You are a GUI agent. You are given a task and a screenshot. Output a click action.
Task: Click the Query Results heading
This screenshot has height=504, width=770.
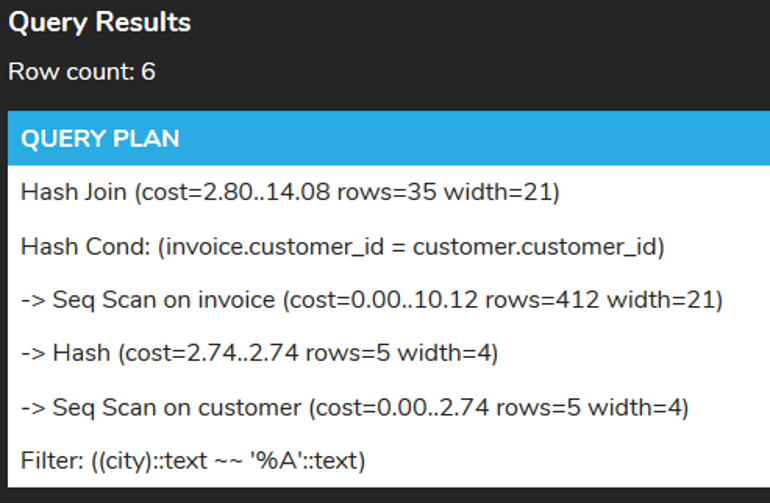click(99, 22)
